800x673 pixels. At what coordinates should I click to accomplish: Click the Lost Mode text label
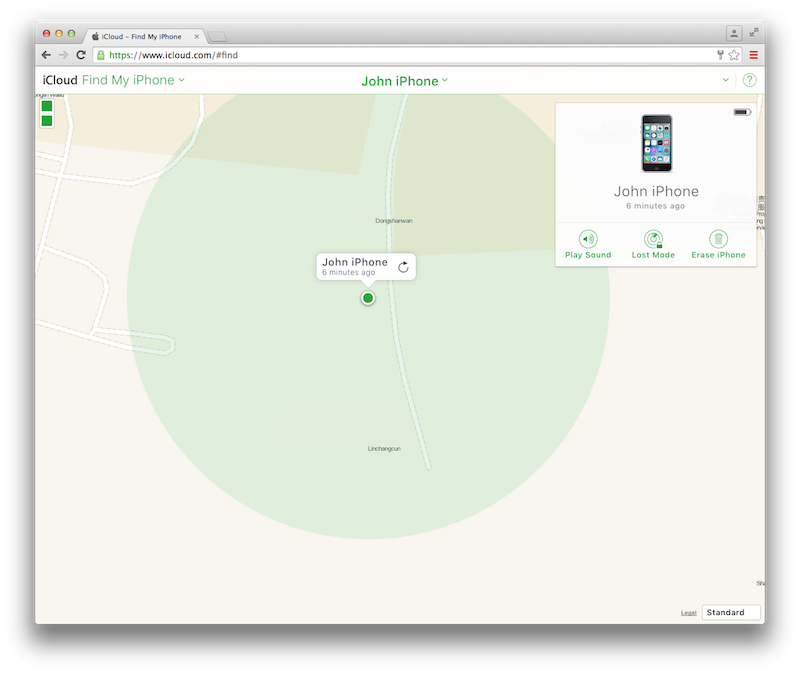653,255
